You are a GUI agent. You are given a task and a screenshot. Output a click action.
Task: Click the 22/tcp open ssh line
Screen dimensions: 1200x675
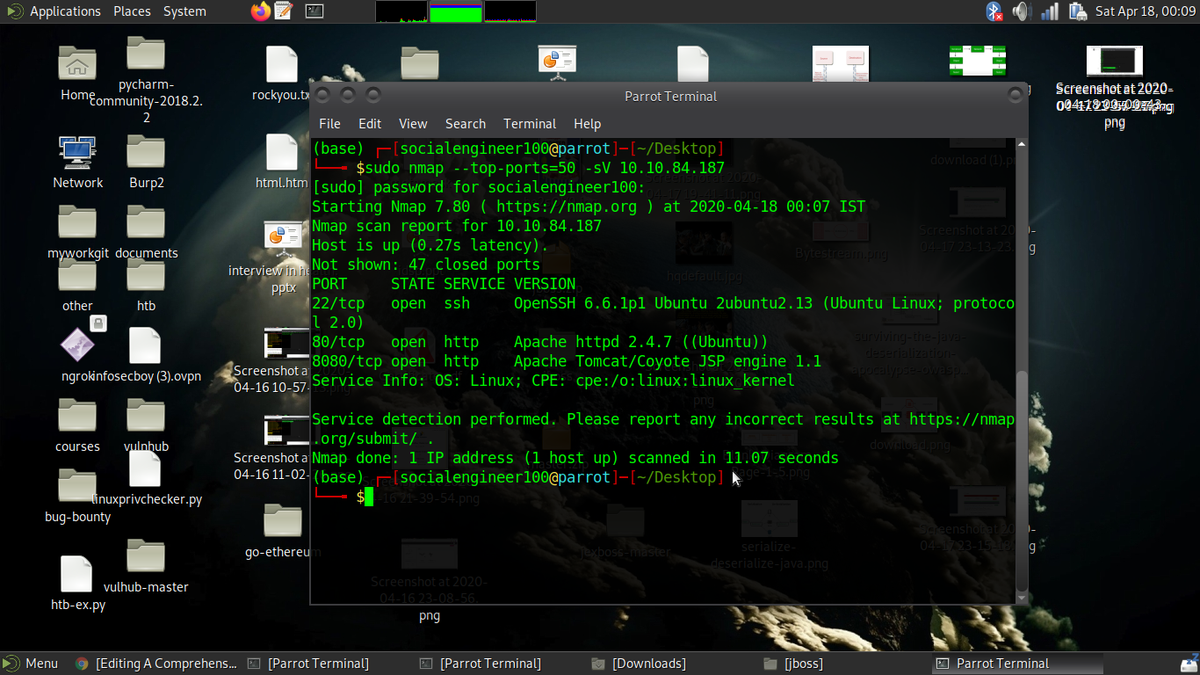[664, 313]
